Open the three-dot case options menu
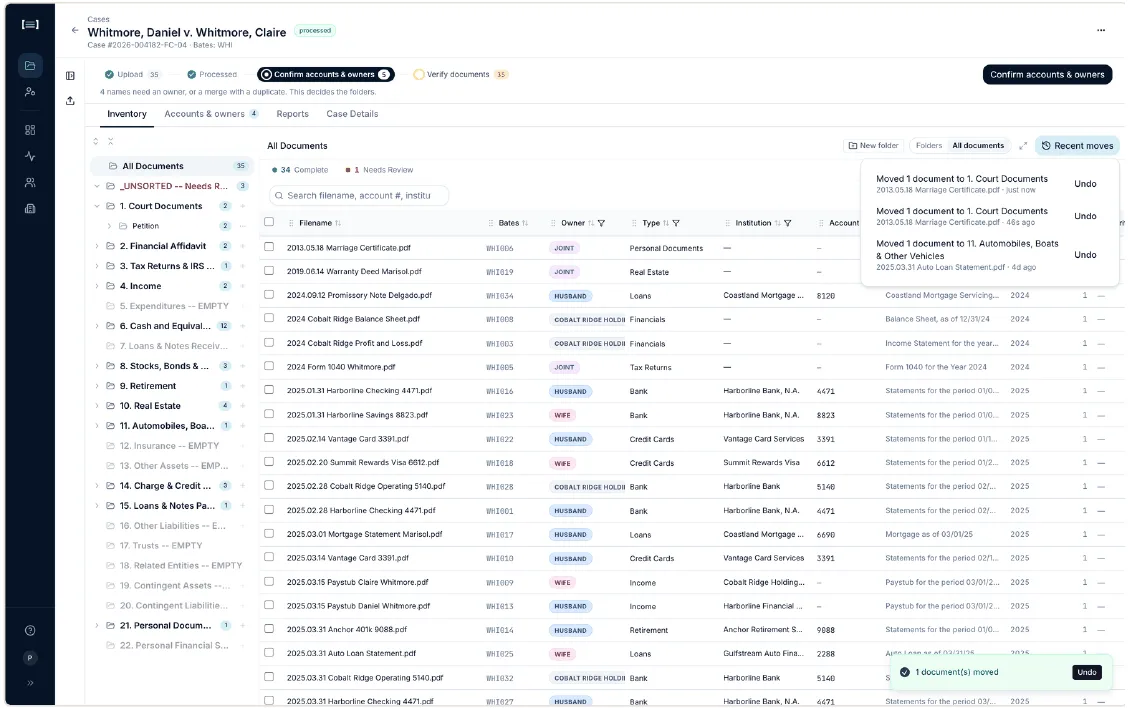Screen dimensions: 1128x708 click(x=1101, y=30)
